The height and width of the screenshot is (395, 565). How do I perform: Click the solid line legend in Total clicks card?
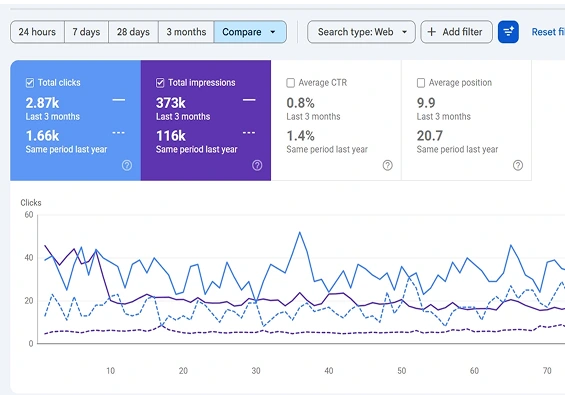(119, 100)
